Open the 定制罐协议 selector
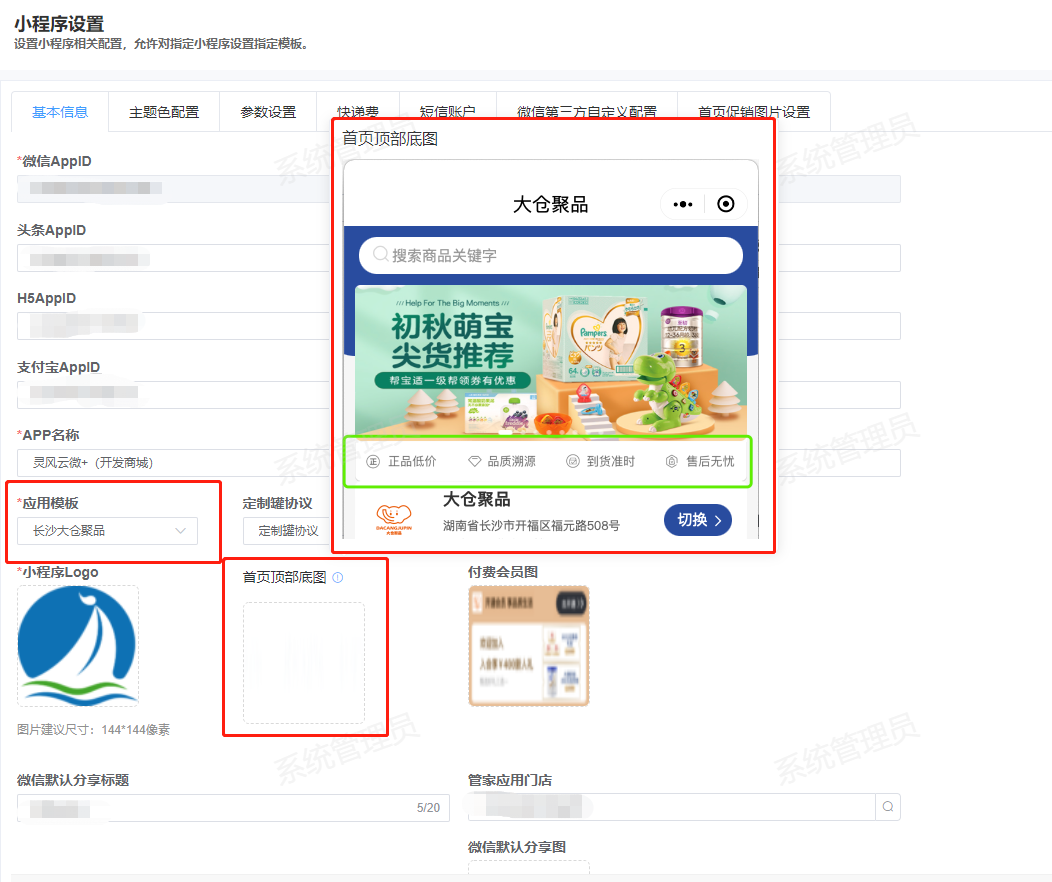 pos(288,531)
